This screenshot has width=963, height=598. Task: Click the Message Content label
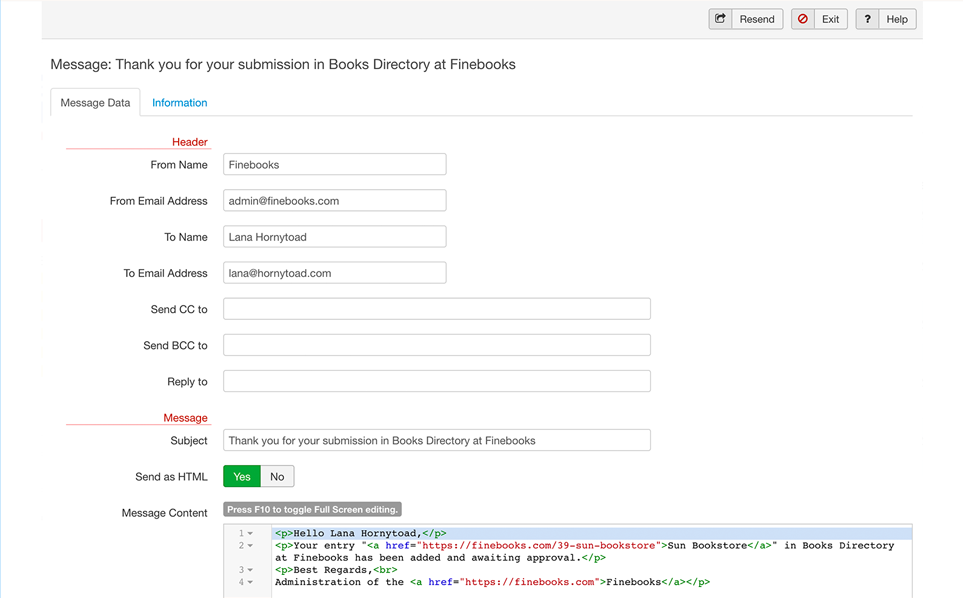(x=165, y=513)
